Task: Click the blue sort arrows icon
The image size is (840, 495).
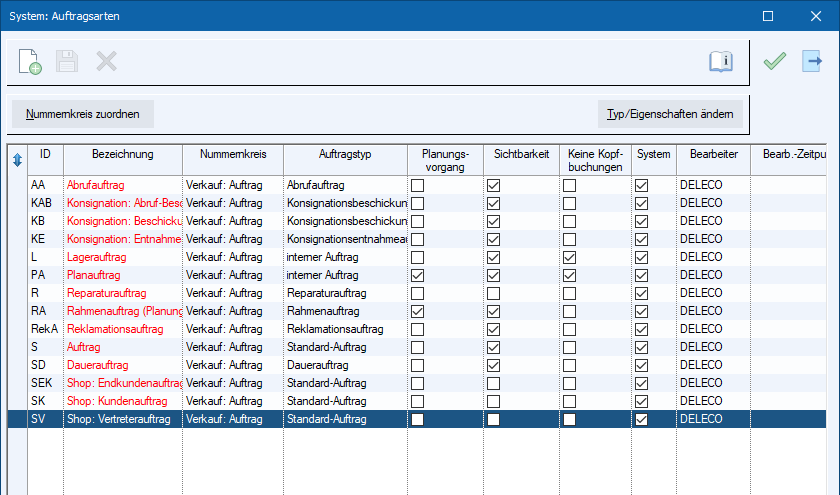Action: (17, 160)
